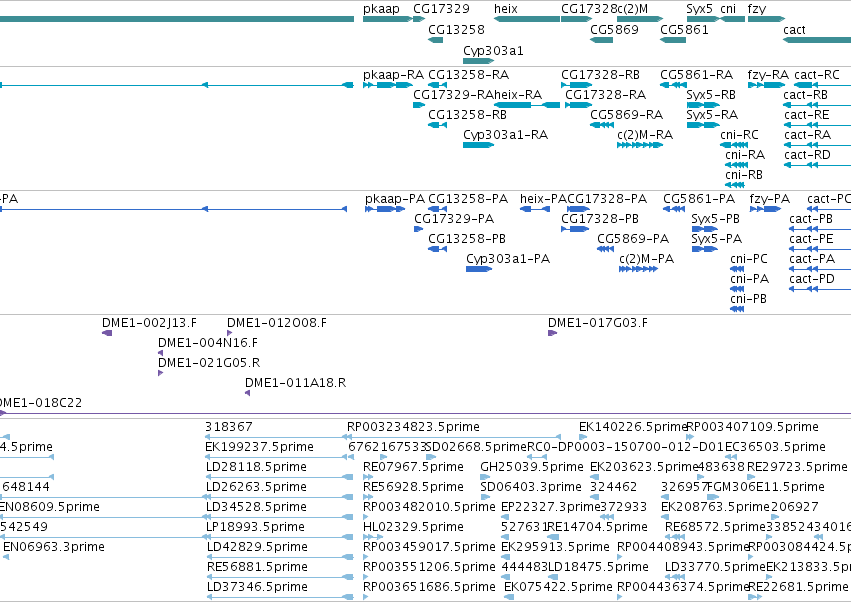
Task: Click the Syx5 gene label
Action: 700,9
